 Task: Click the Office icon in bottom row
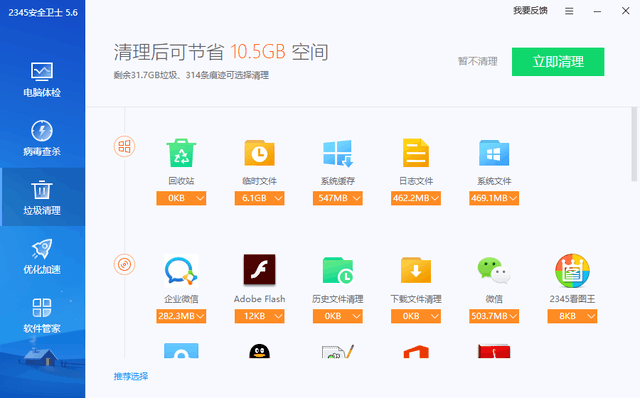(x=416, y=351)
